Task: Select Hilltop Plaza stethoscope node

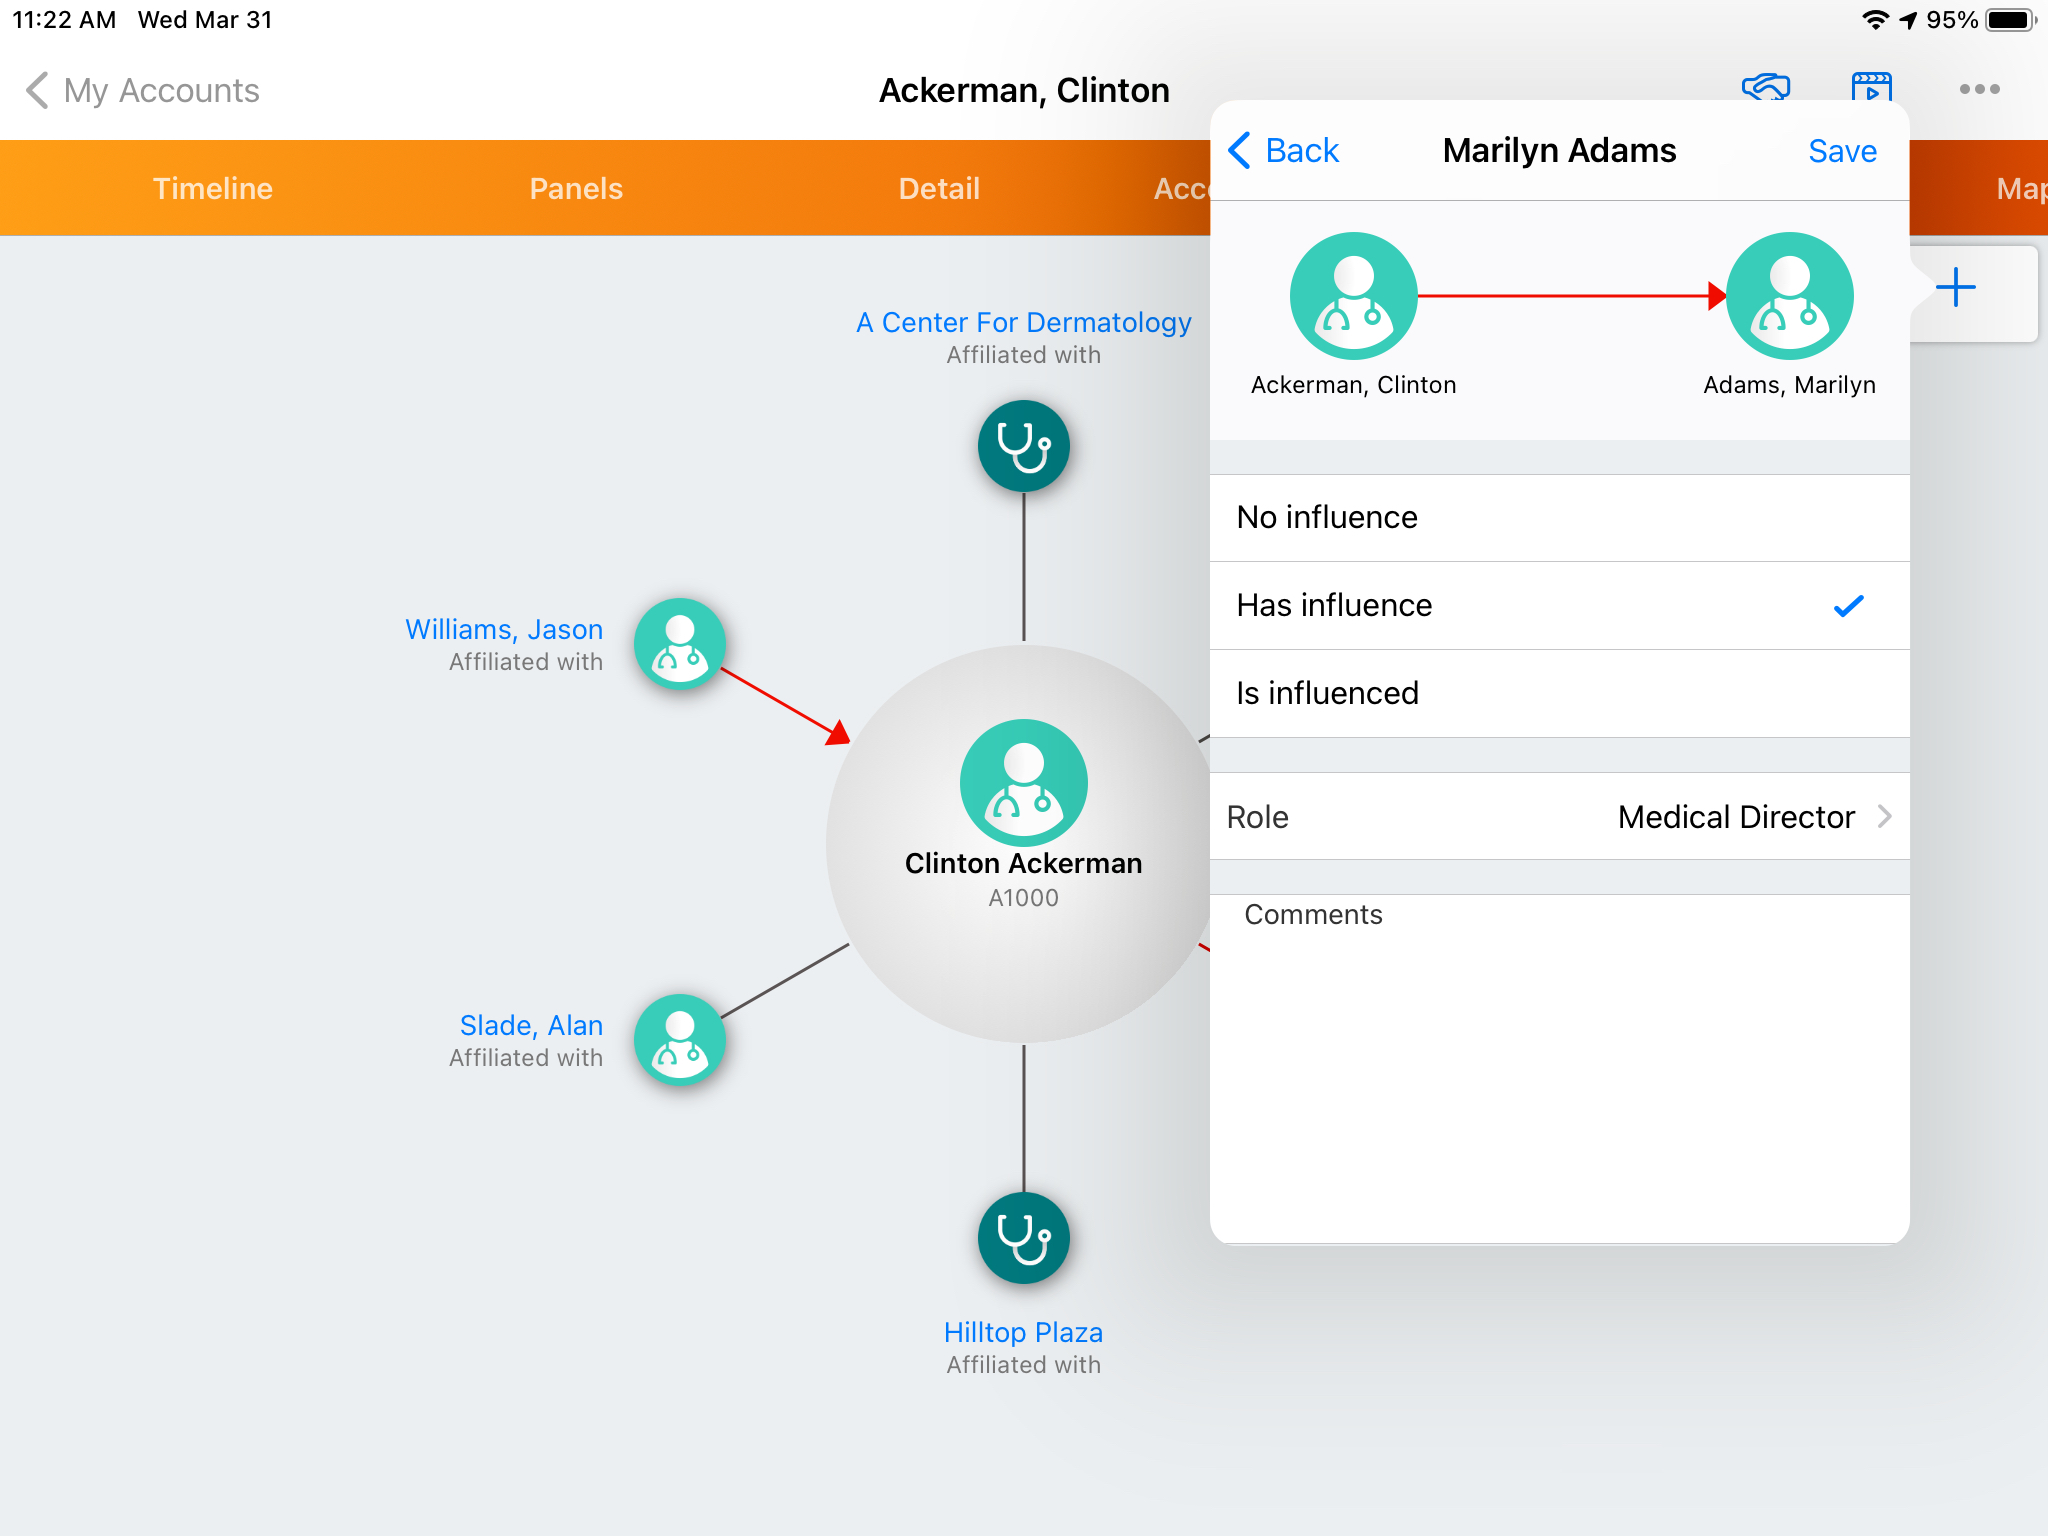Action: (1023, 1238)
